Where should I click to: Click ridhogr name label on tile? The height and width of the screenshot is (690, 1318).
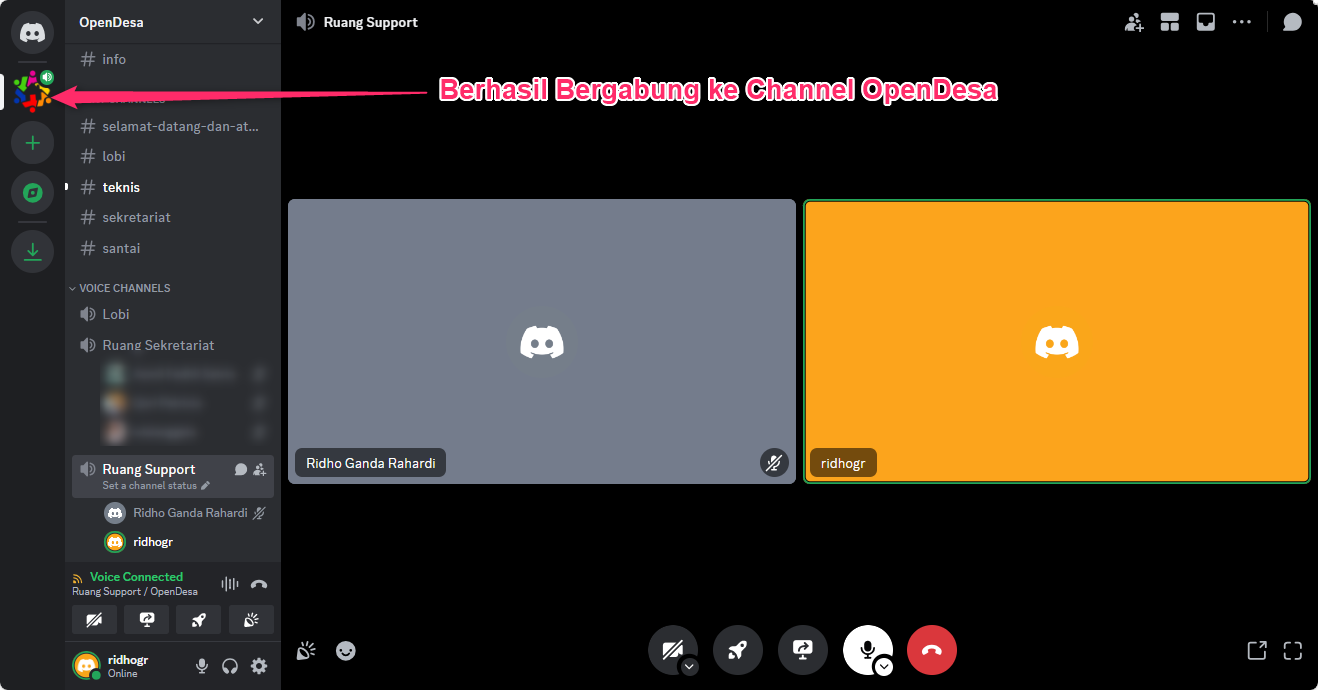point(843,463)
